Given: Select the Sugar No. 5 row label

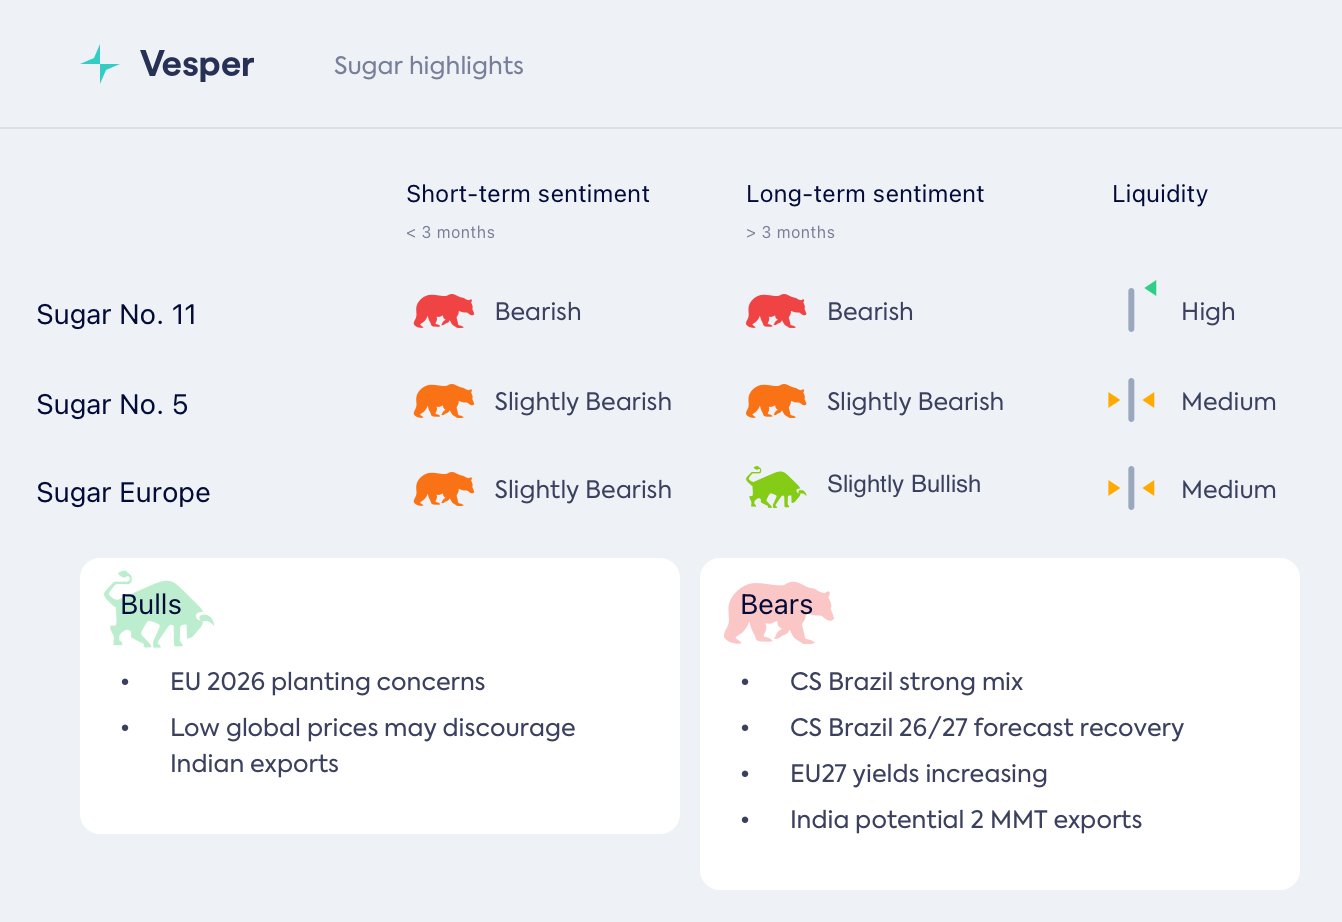Looking at the screenshot, I should click(112, 404).
